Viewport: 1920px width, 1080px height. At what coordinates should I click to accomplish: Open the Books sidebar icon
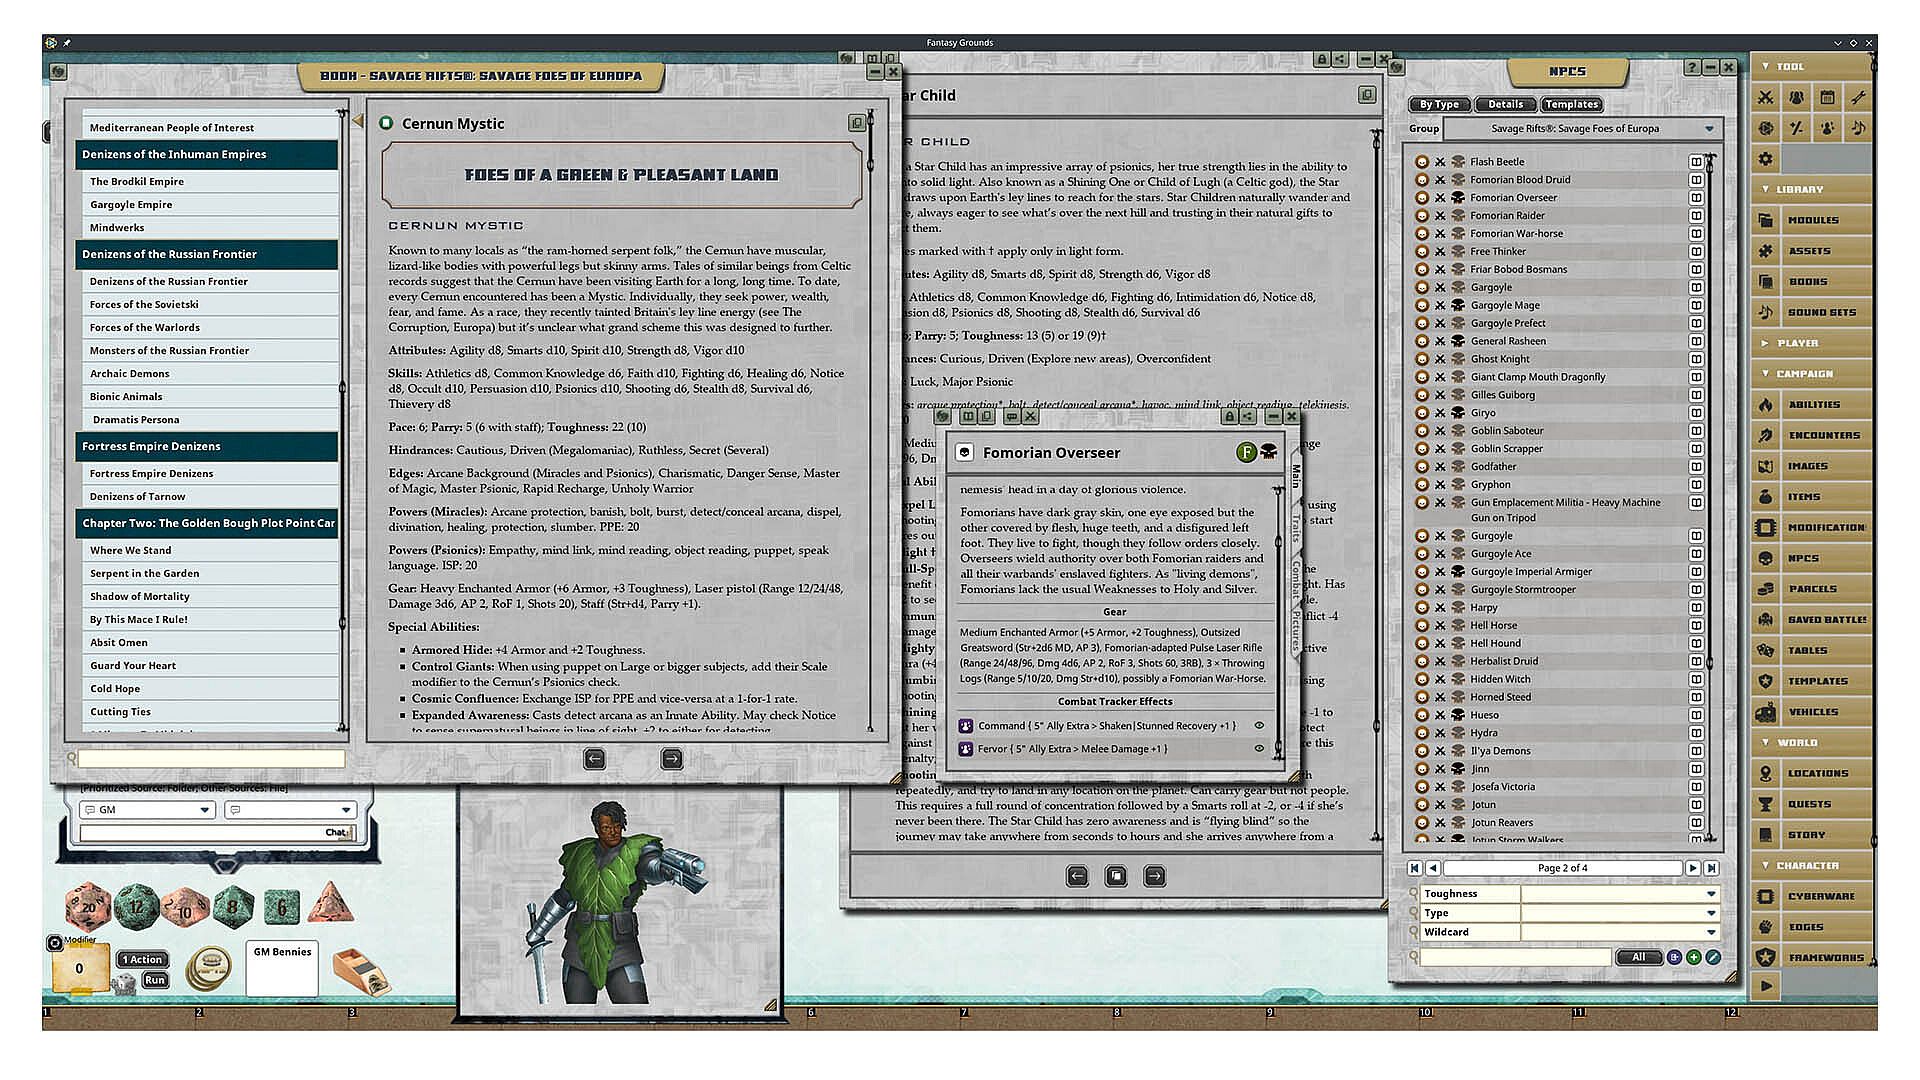(1766, 282)
